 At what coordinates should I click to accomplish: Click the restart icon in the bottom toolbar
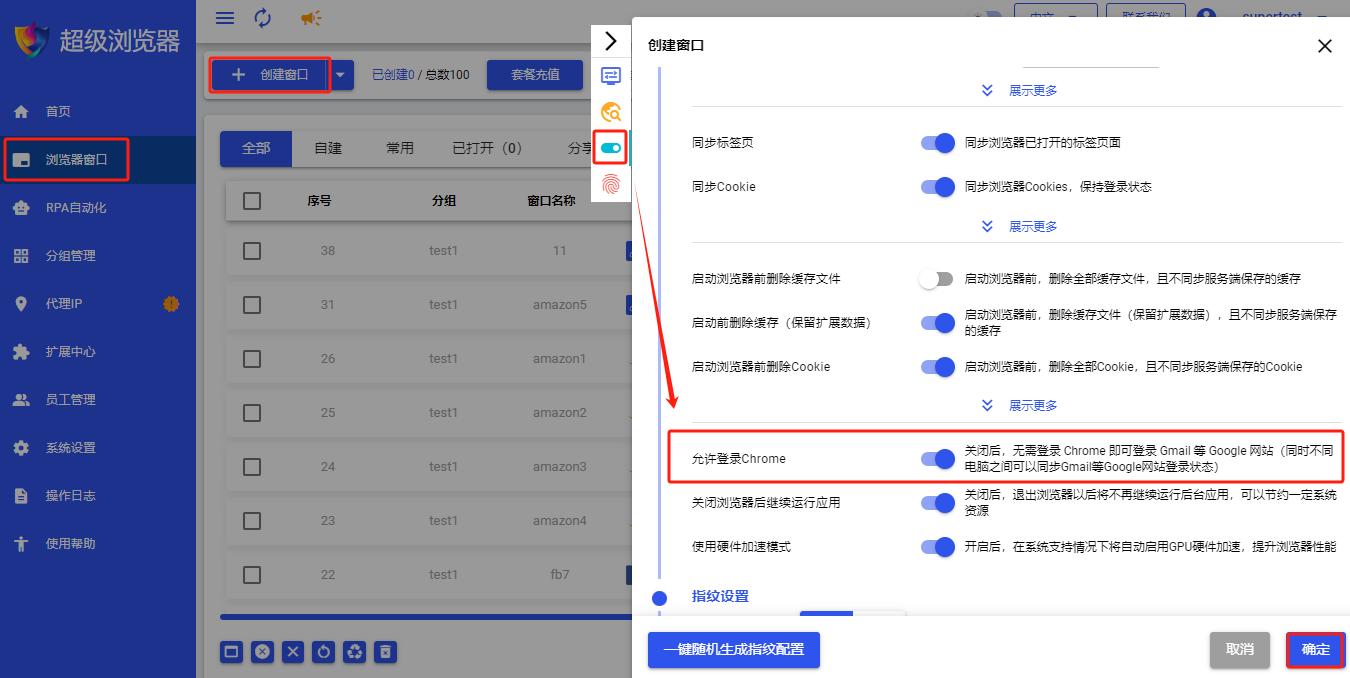coord(323,652)
